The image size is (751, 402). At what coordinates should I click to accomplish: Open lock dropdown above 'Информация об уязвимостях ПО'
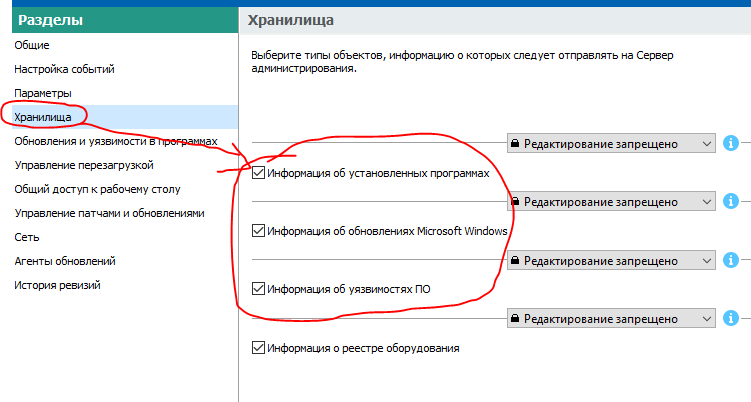point(611,260)
